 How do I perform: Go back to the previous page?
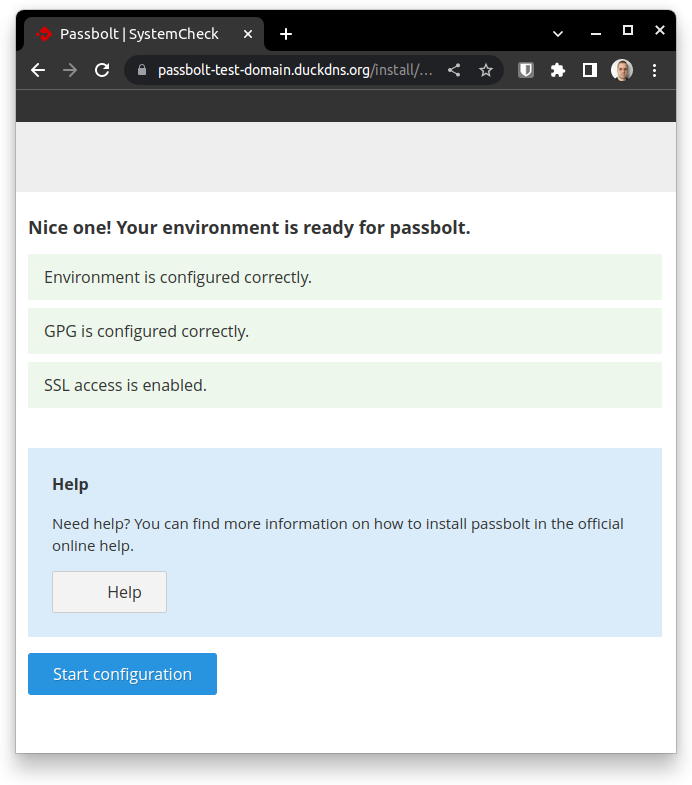[x=38, y=70]
